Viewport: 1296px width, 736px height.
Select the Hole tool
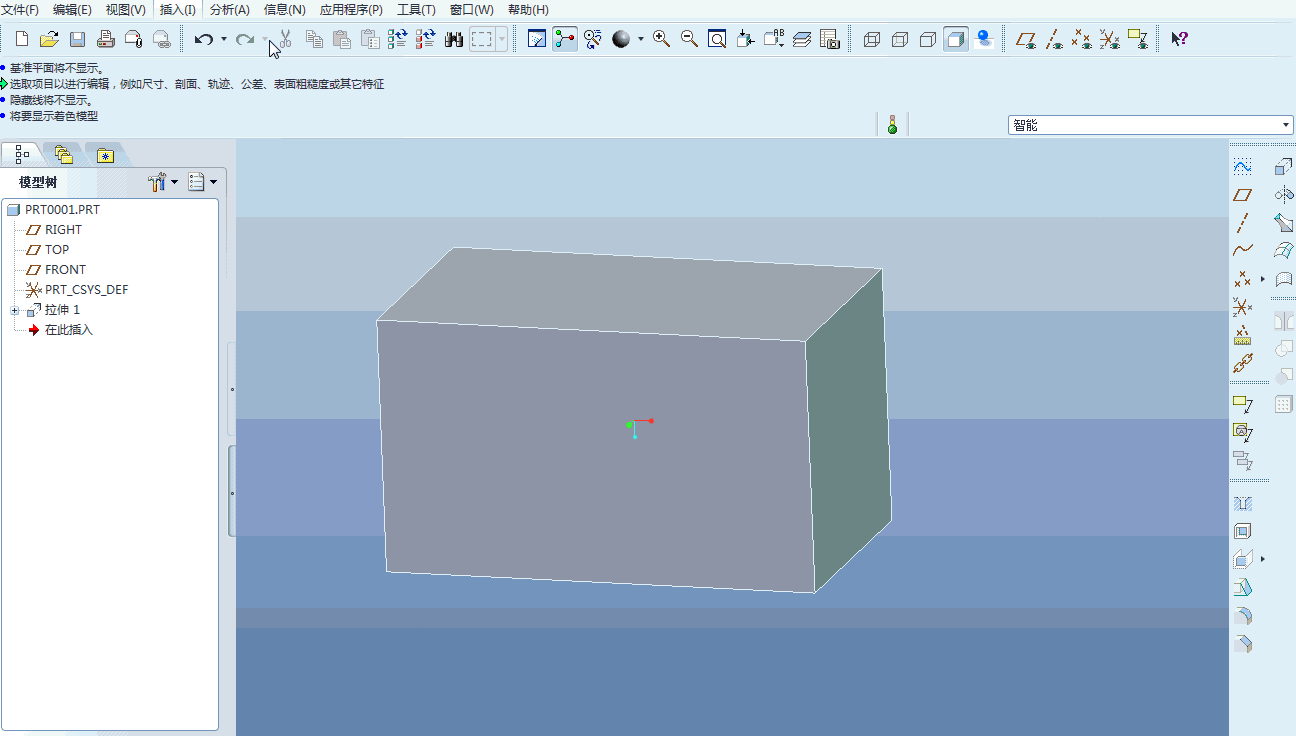(x=1242, y=503)
